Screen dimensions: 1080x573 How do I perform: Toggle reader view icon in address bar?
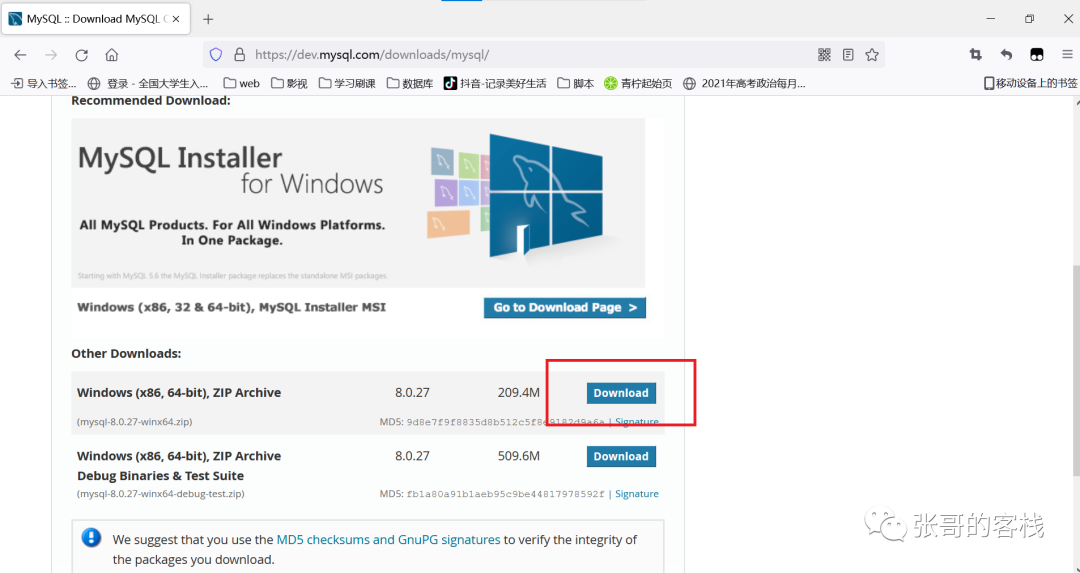tap(848, 55)
